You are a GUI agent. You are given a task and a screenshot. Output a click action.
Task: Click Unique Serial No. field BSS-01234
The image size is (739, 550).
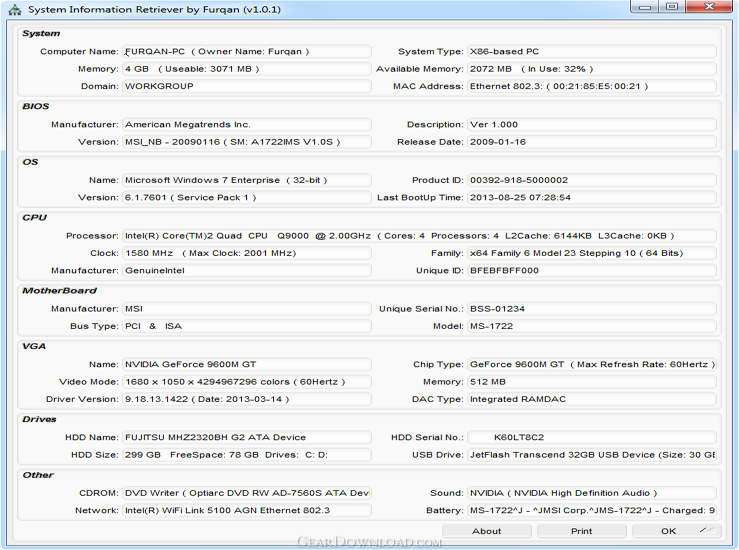coord(592,309)
